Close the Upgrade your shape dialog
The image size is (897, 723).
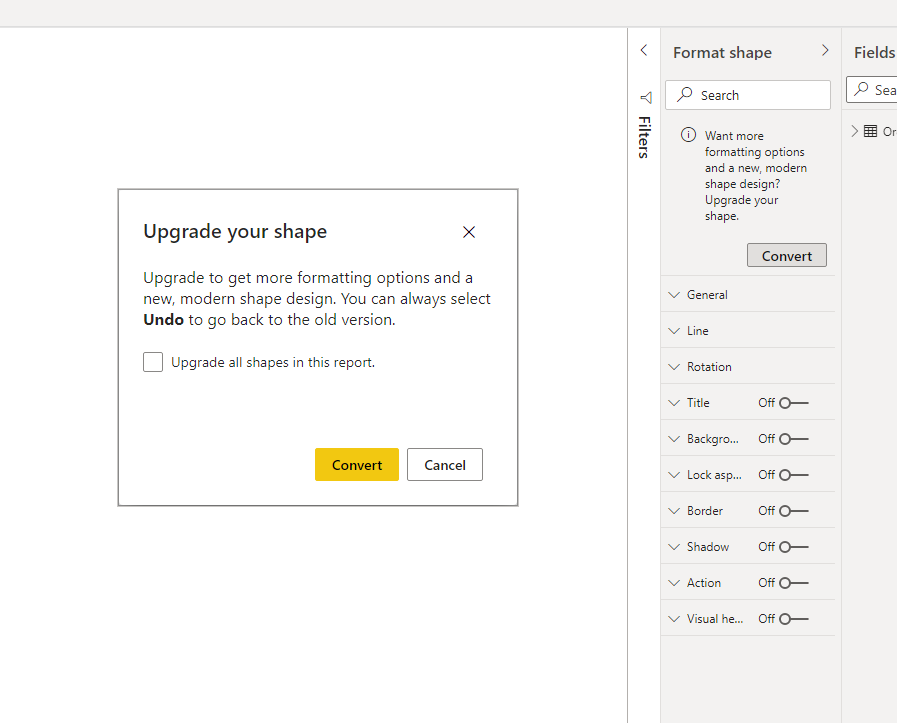469,232
